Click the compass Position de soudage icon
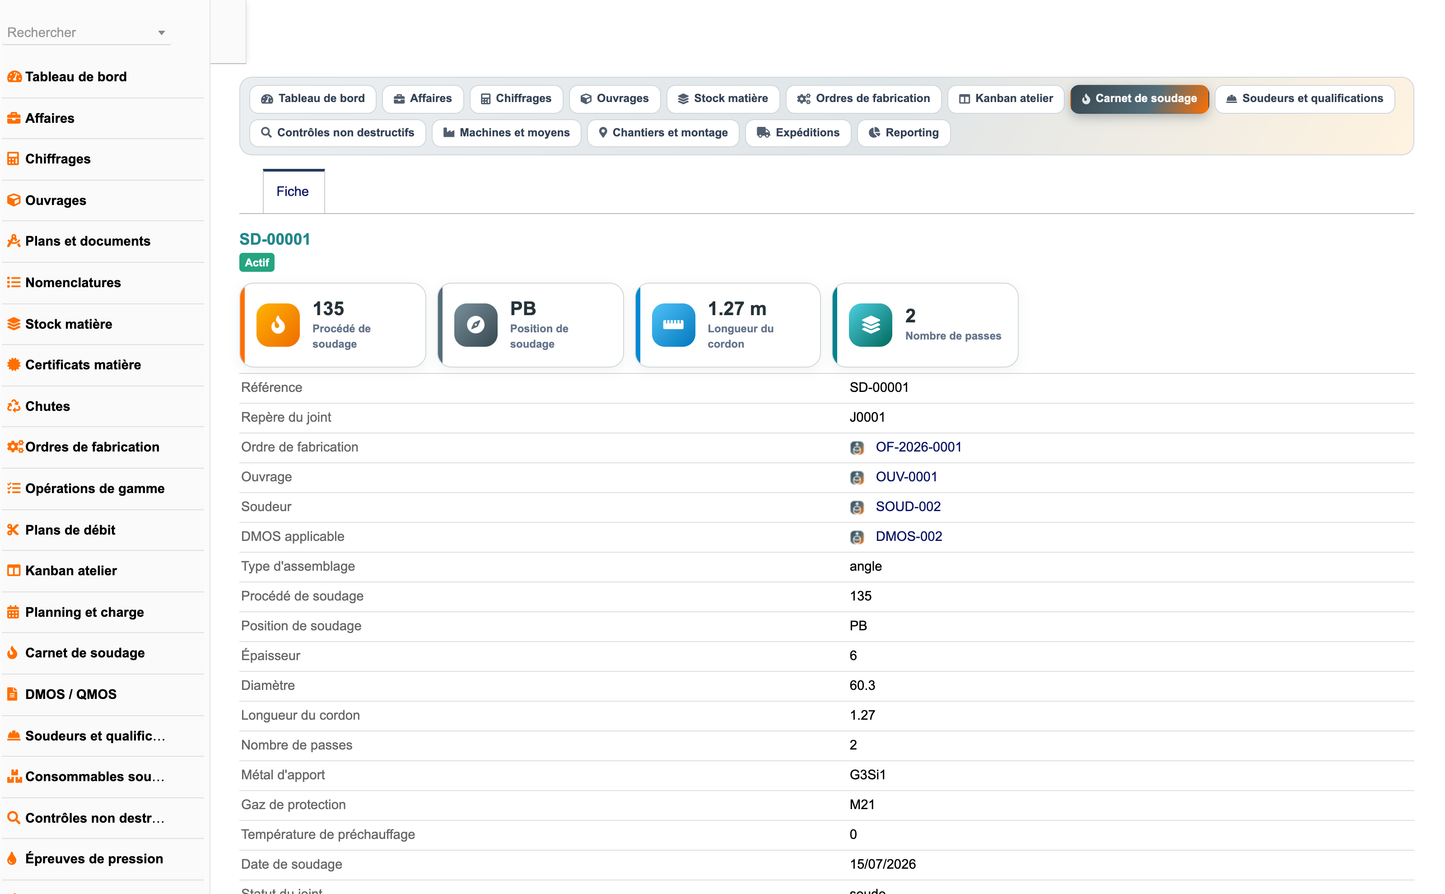The width and height of the screenshot is (1445, 894). (476, 325)
